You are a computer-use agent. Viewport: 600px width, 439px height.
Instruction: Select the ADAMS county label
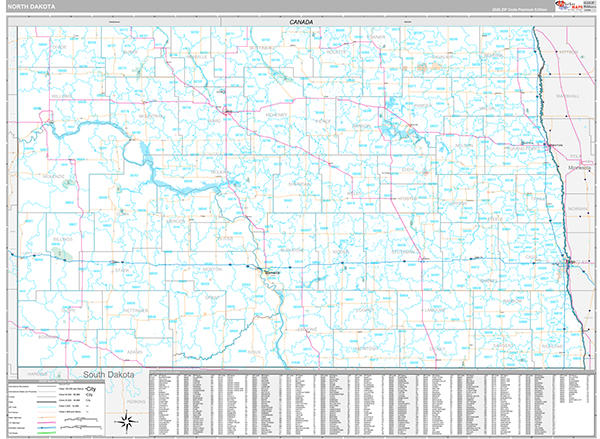pyautogui.click(x=135, y=352)
